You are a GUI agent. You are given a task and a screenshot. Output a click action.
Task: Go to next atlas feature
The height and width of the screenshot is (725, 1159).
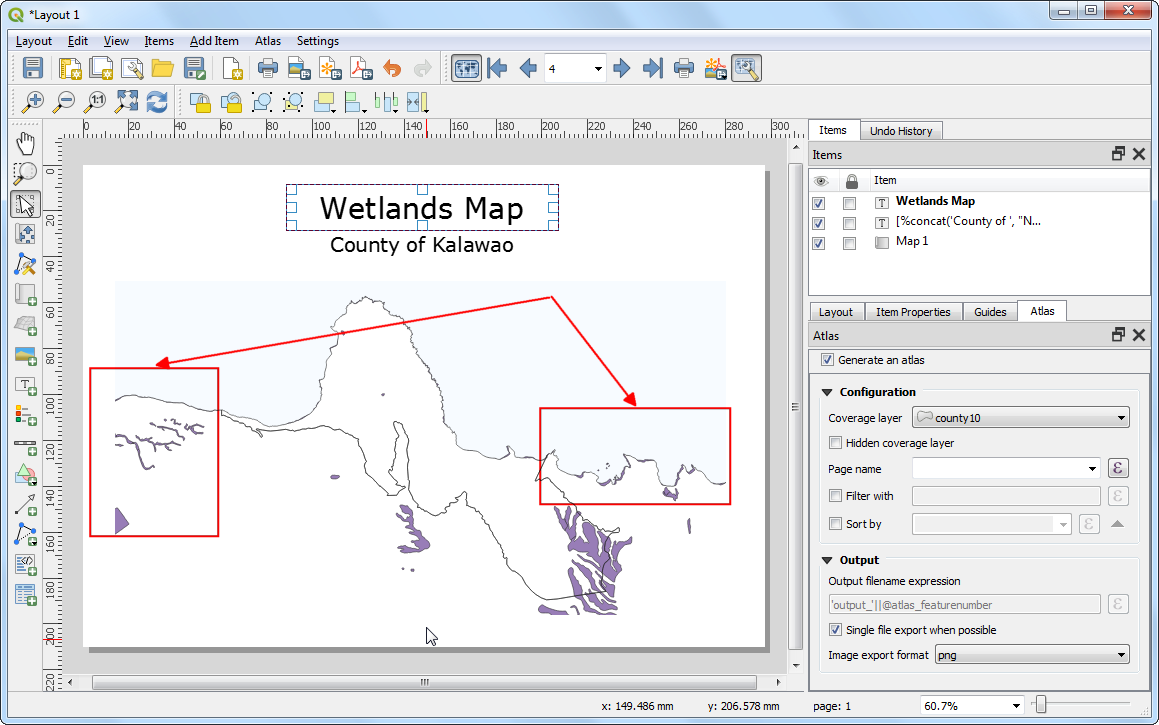[x=622, y=68]
